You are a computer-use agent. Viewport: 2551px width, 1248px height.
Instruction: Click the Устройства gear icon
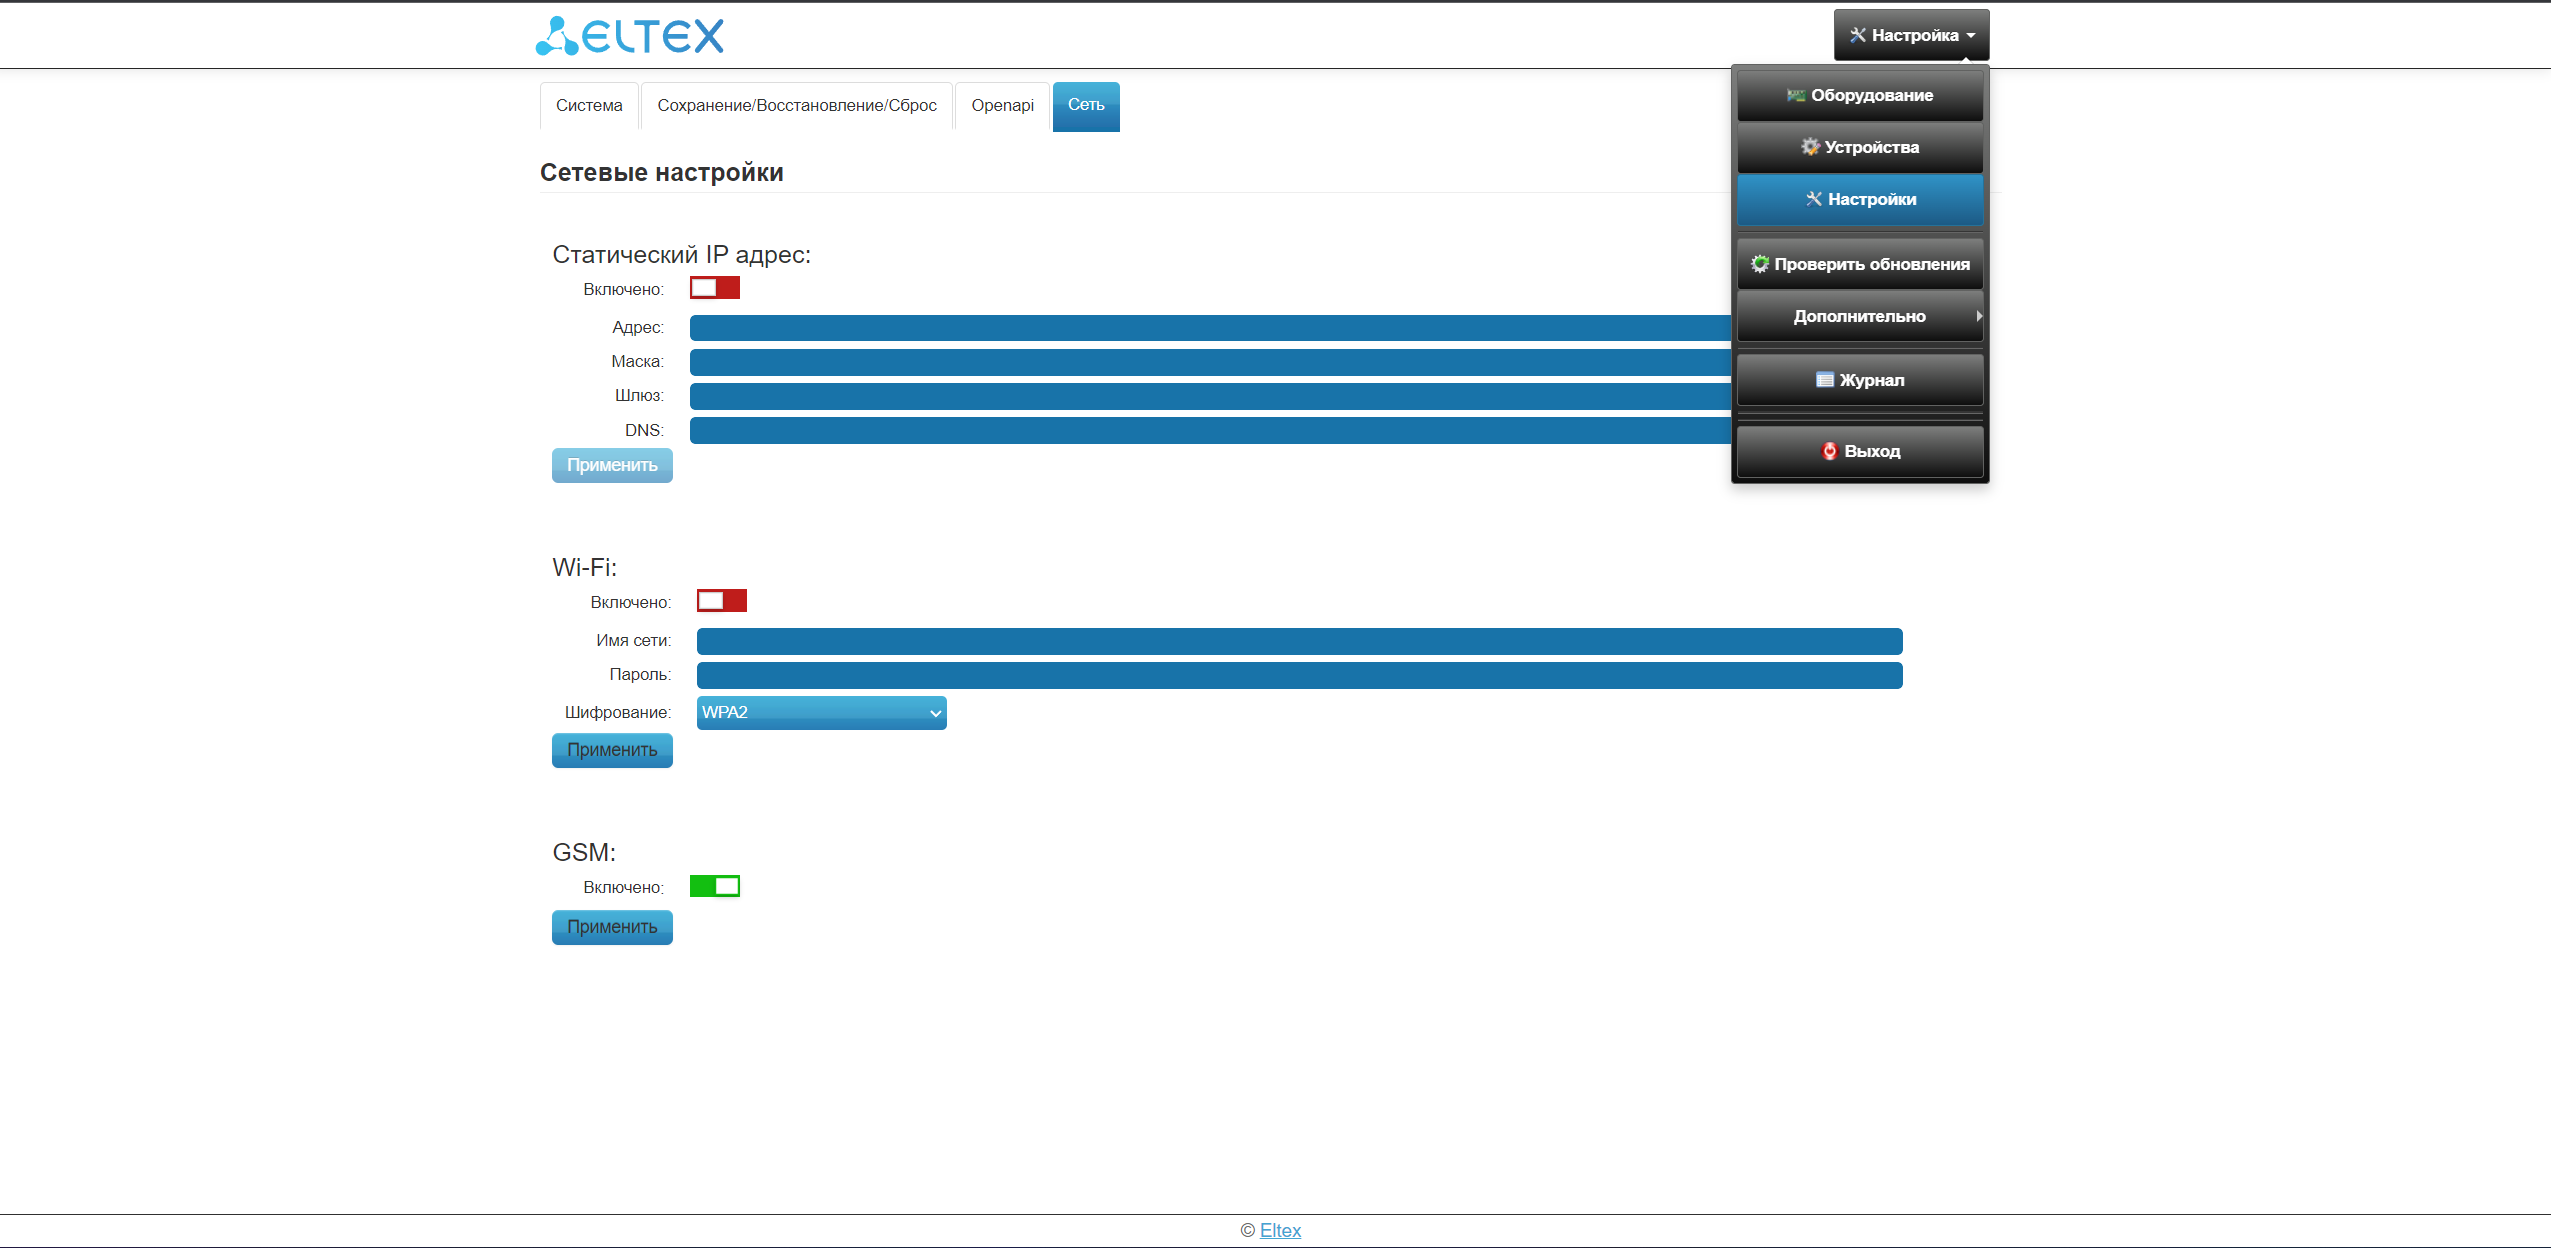[1810, 148]
